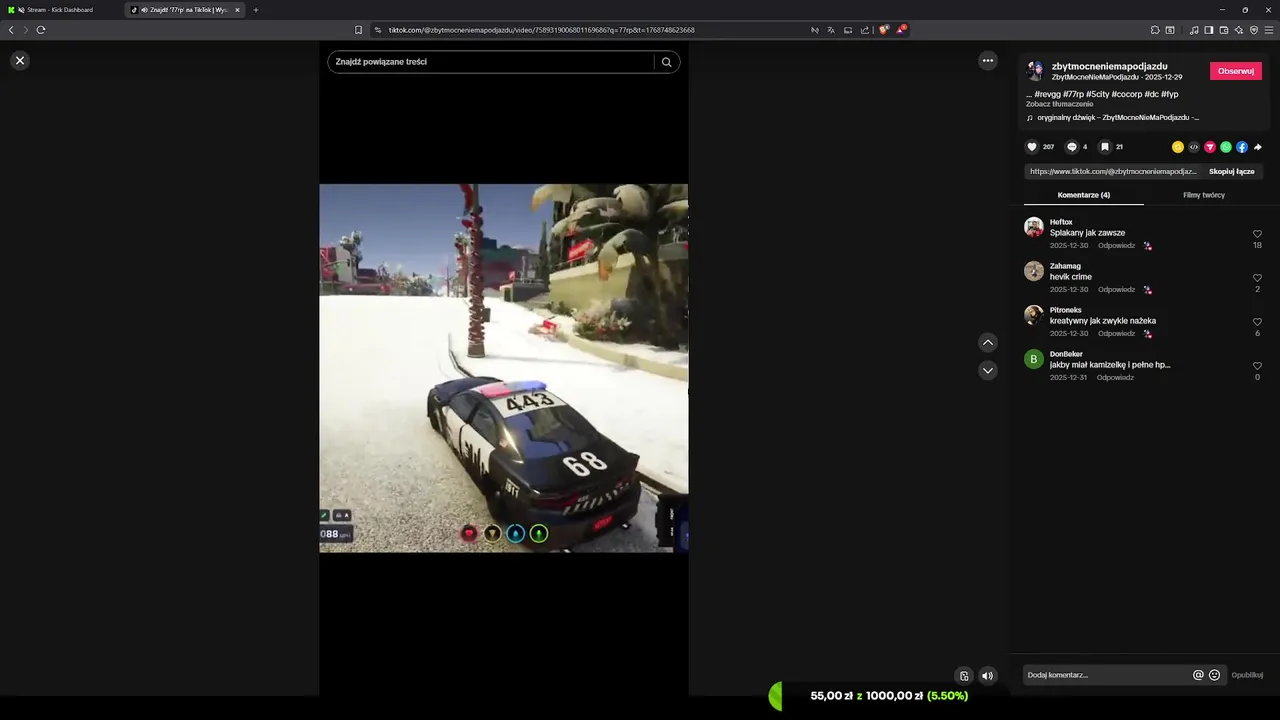The width and height of the screenshot is (1280, 720).
Task: Click the bookmark icon in address bar
Action: [359, 30]
